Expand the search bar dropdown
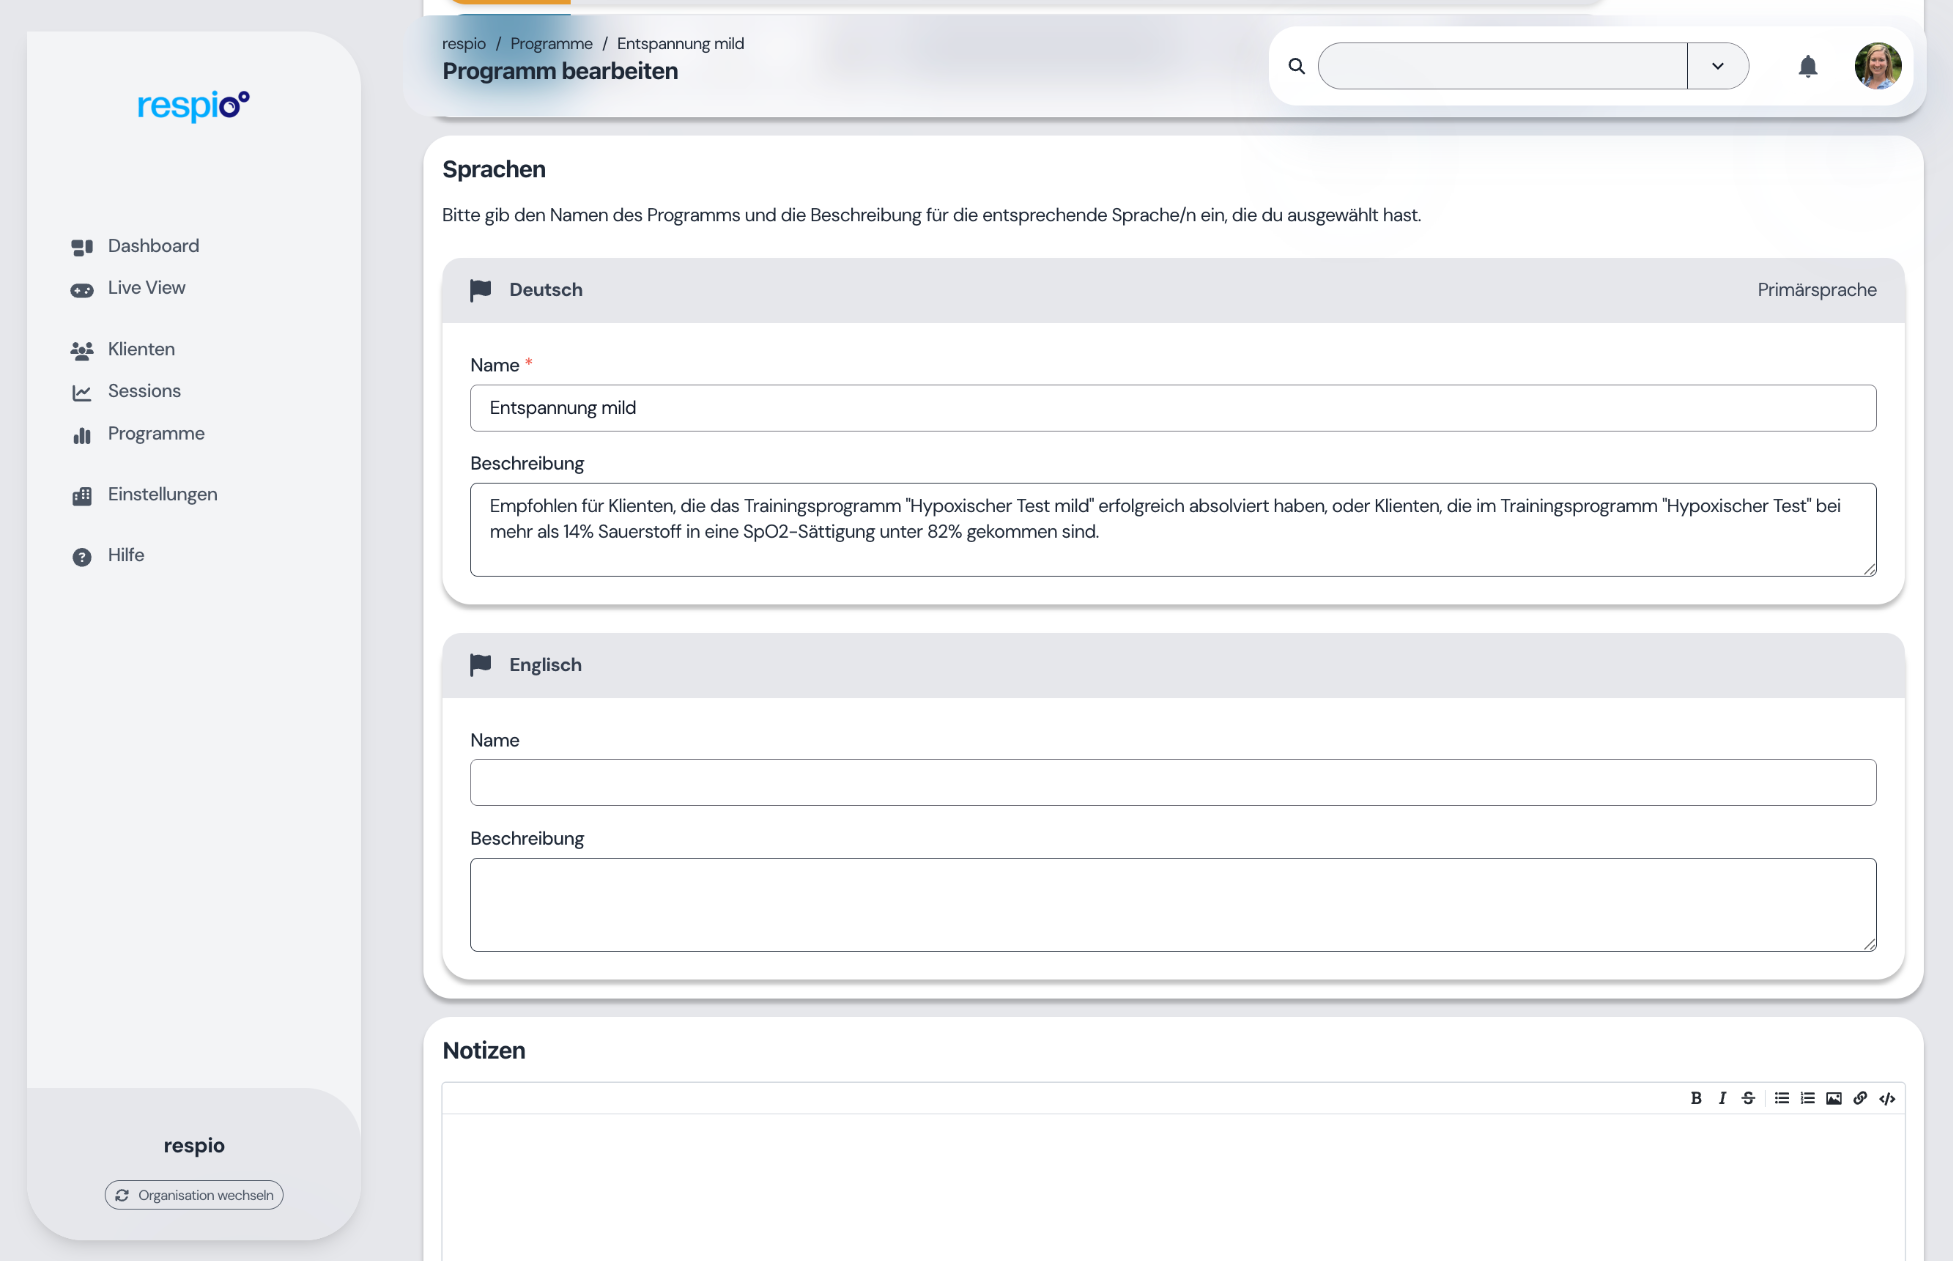 (x=1717, y=66)
